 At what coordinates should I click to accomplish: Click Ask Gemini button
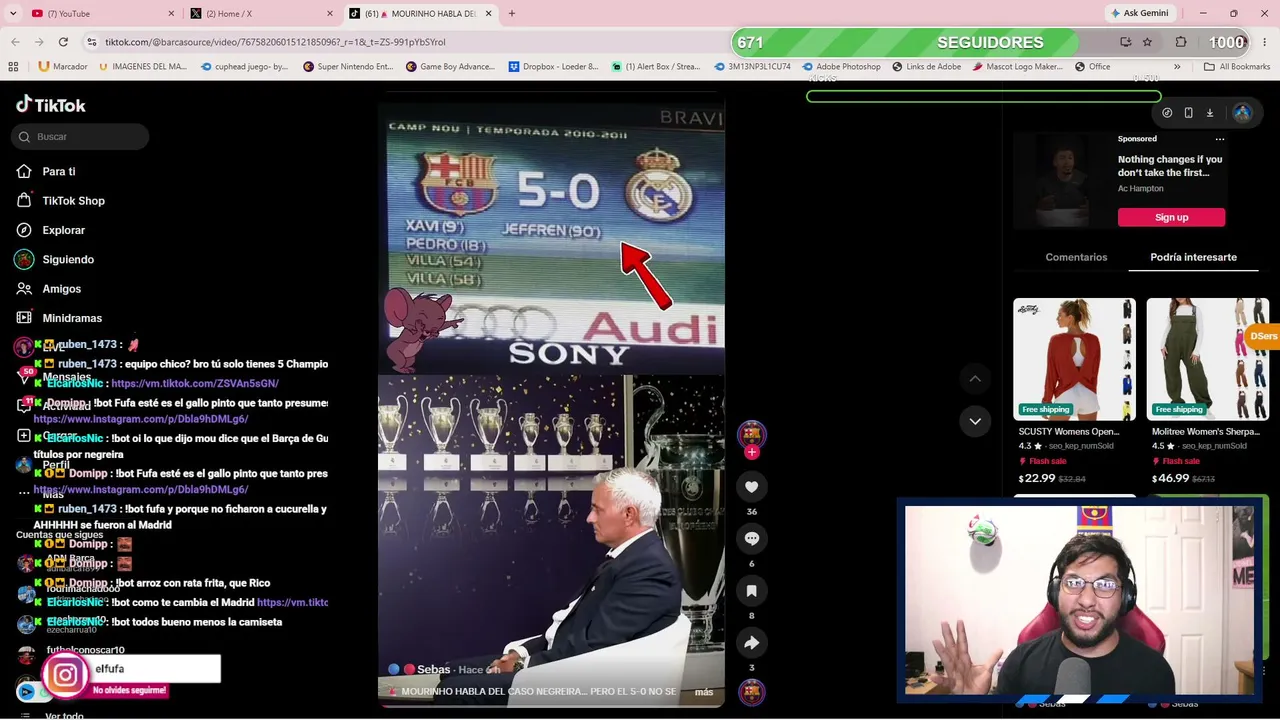tap(1139, 14)
